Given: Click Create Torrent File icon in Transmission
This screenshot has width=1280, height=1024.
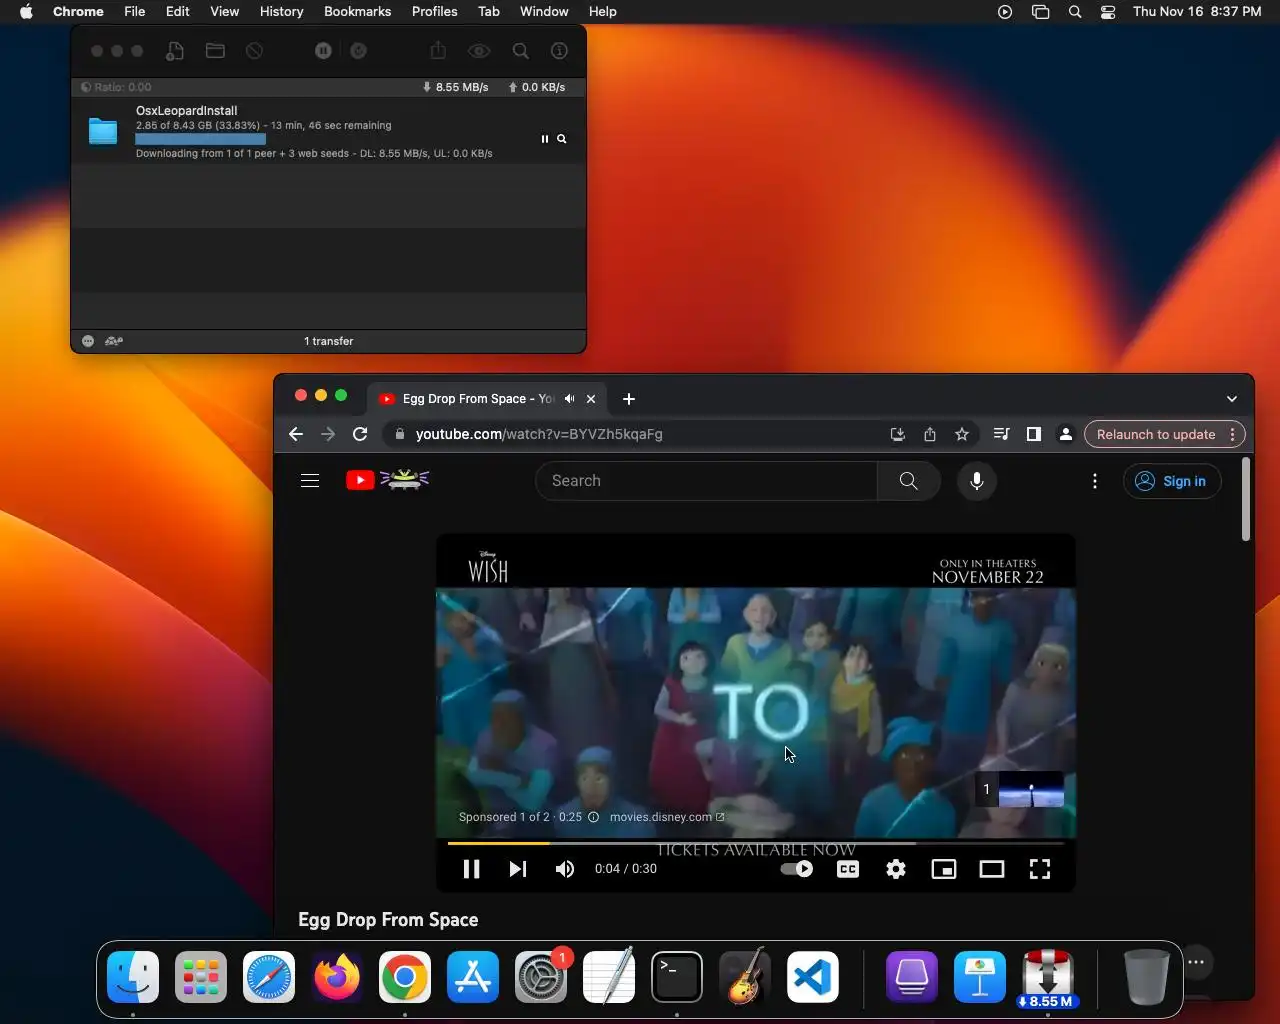Looking at the screenshot, I should point(175,51).
